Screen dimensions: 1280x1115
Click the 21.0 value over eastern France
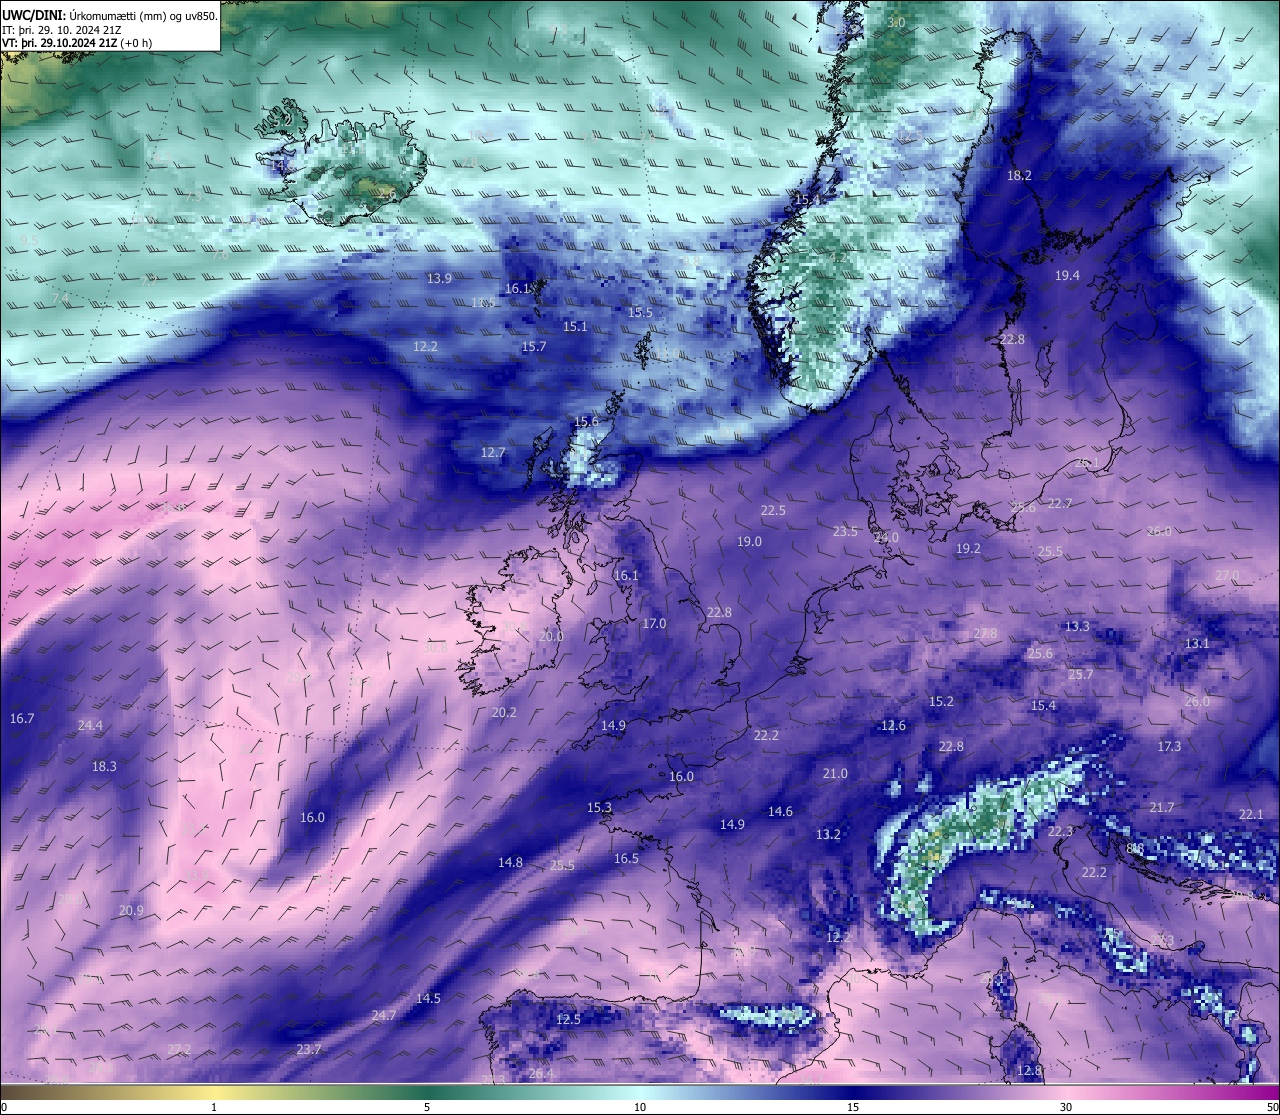[835, 773]
